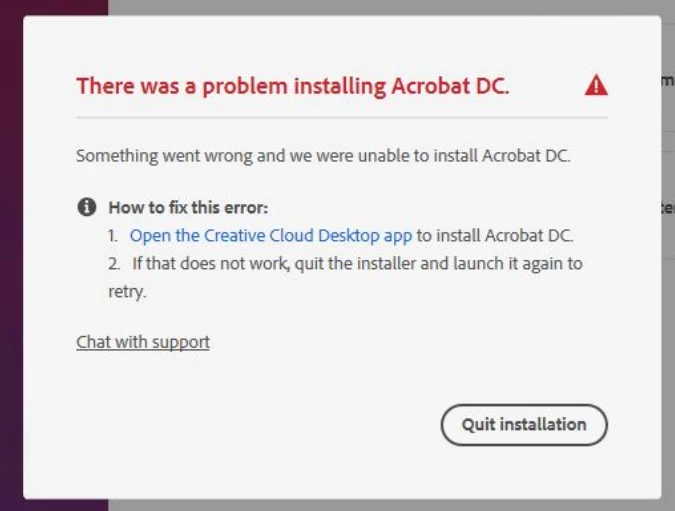
Task: Click the step number 1 in the list
Action: tap(112, 236)
